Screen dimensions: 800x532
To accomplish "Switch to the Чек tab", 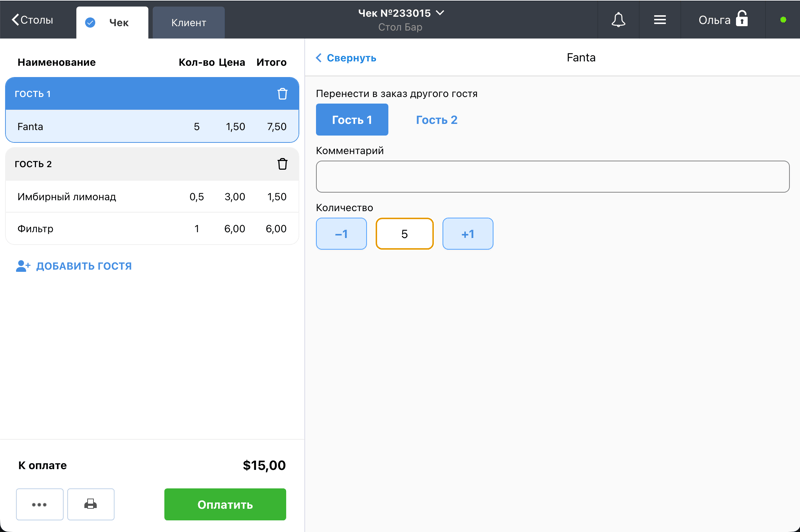I will pos(112,22).
